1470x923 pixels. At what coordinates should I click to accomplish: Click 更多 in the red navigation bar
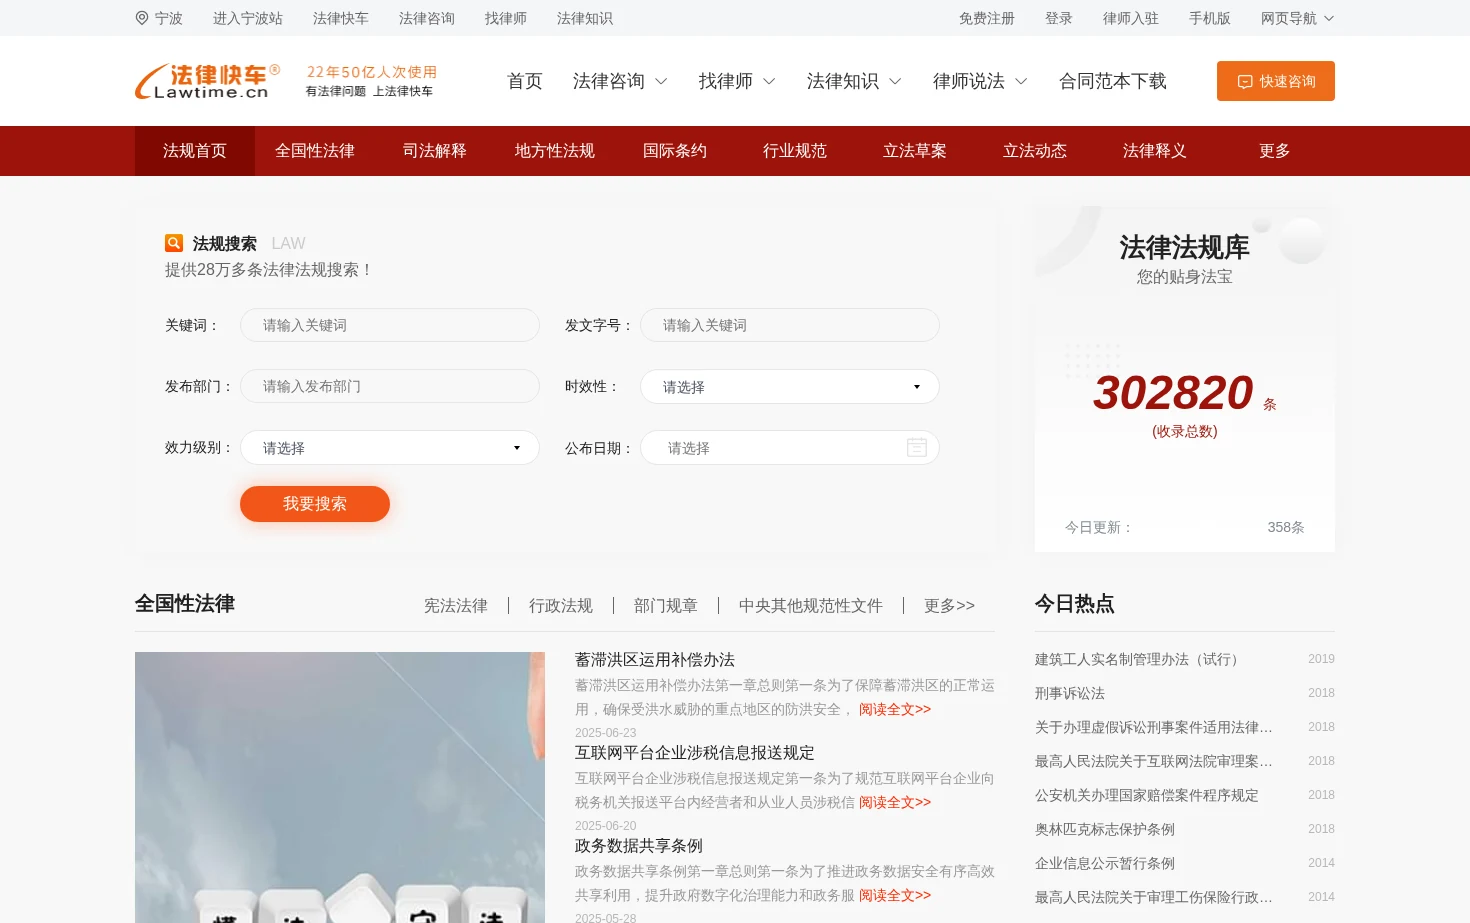1275,151
